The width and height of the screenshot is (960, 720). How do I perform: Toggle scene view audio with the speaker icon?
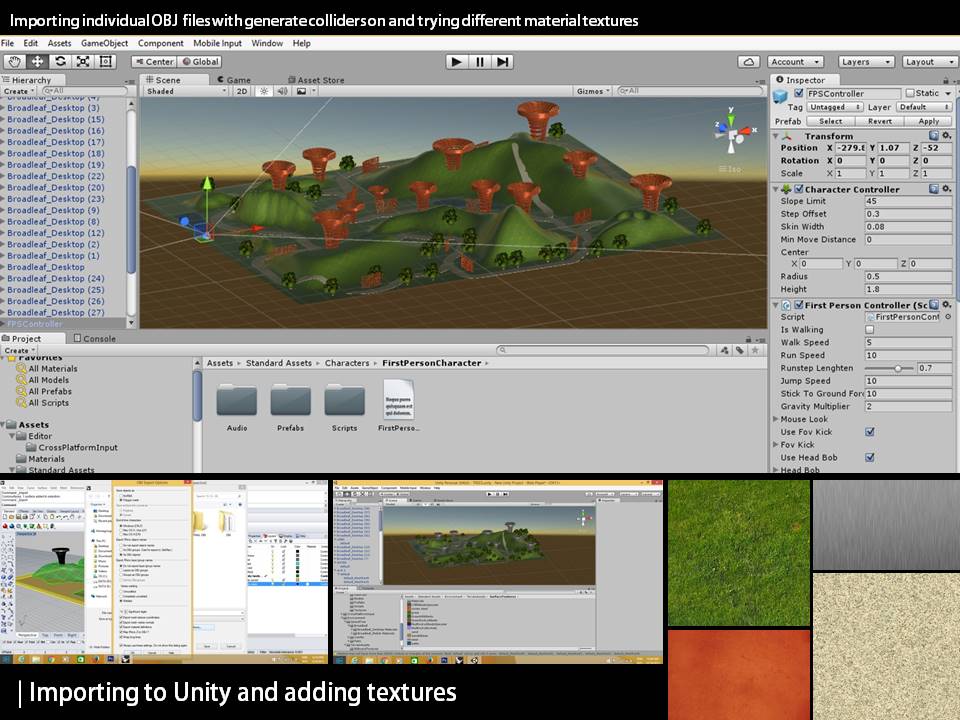[283, 91]
